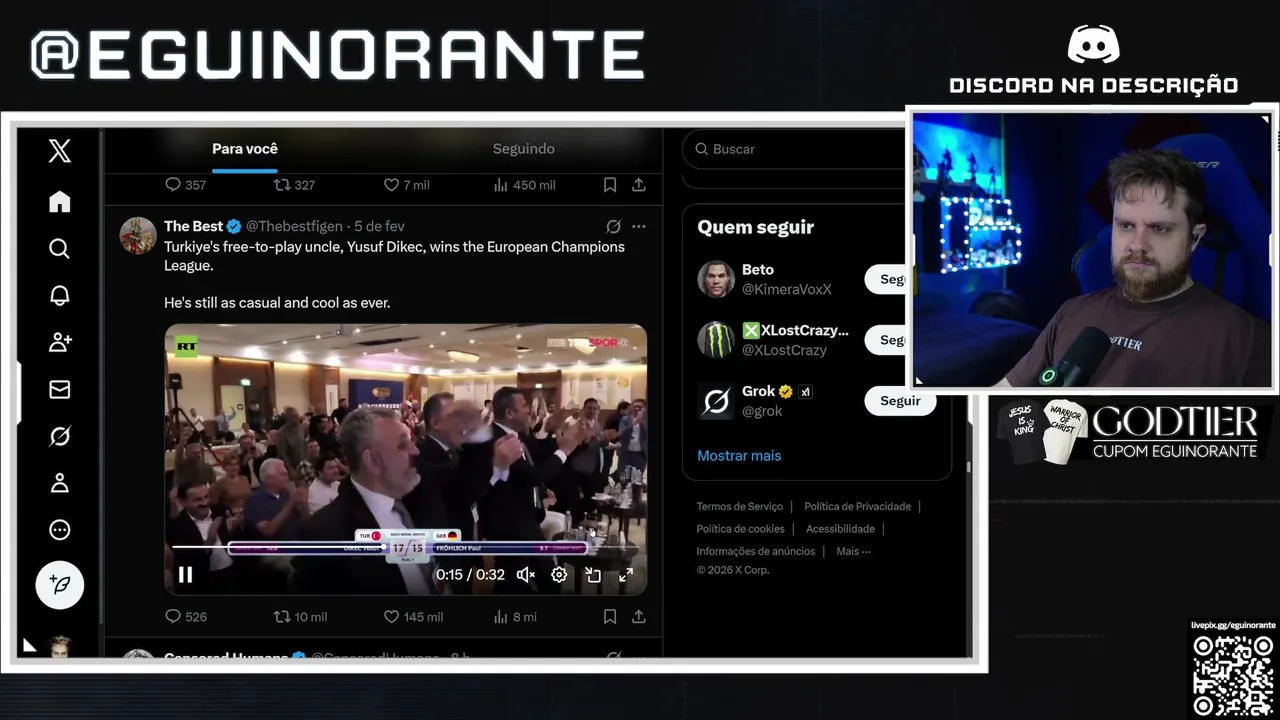
Task: Reply to the post with 357 comments
Action: point(185,185)
